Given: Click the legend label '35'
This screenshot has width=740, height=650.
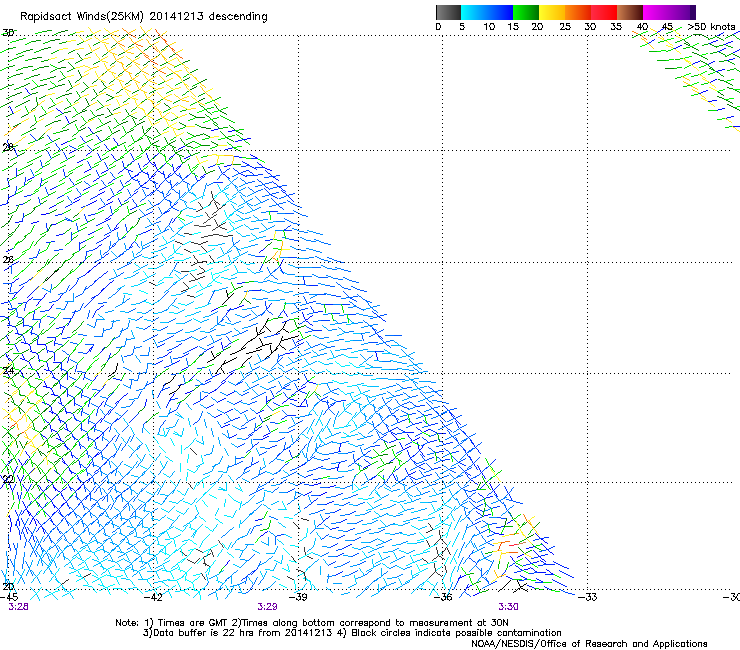Looking at the screenshot, I should pos(616,27).
